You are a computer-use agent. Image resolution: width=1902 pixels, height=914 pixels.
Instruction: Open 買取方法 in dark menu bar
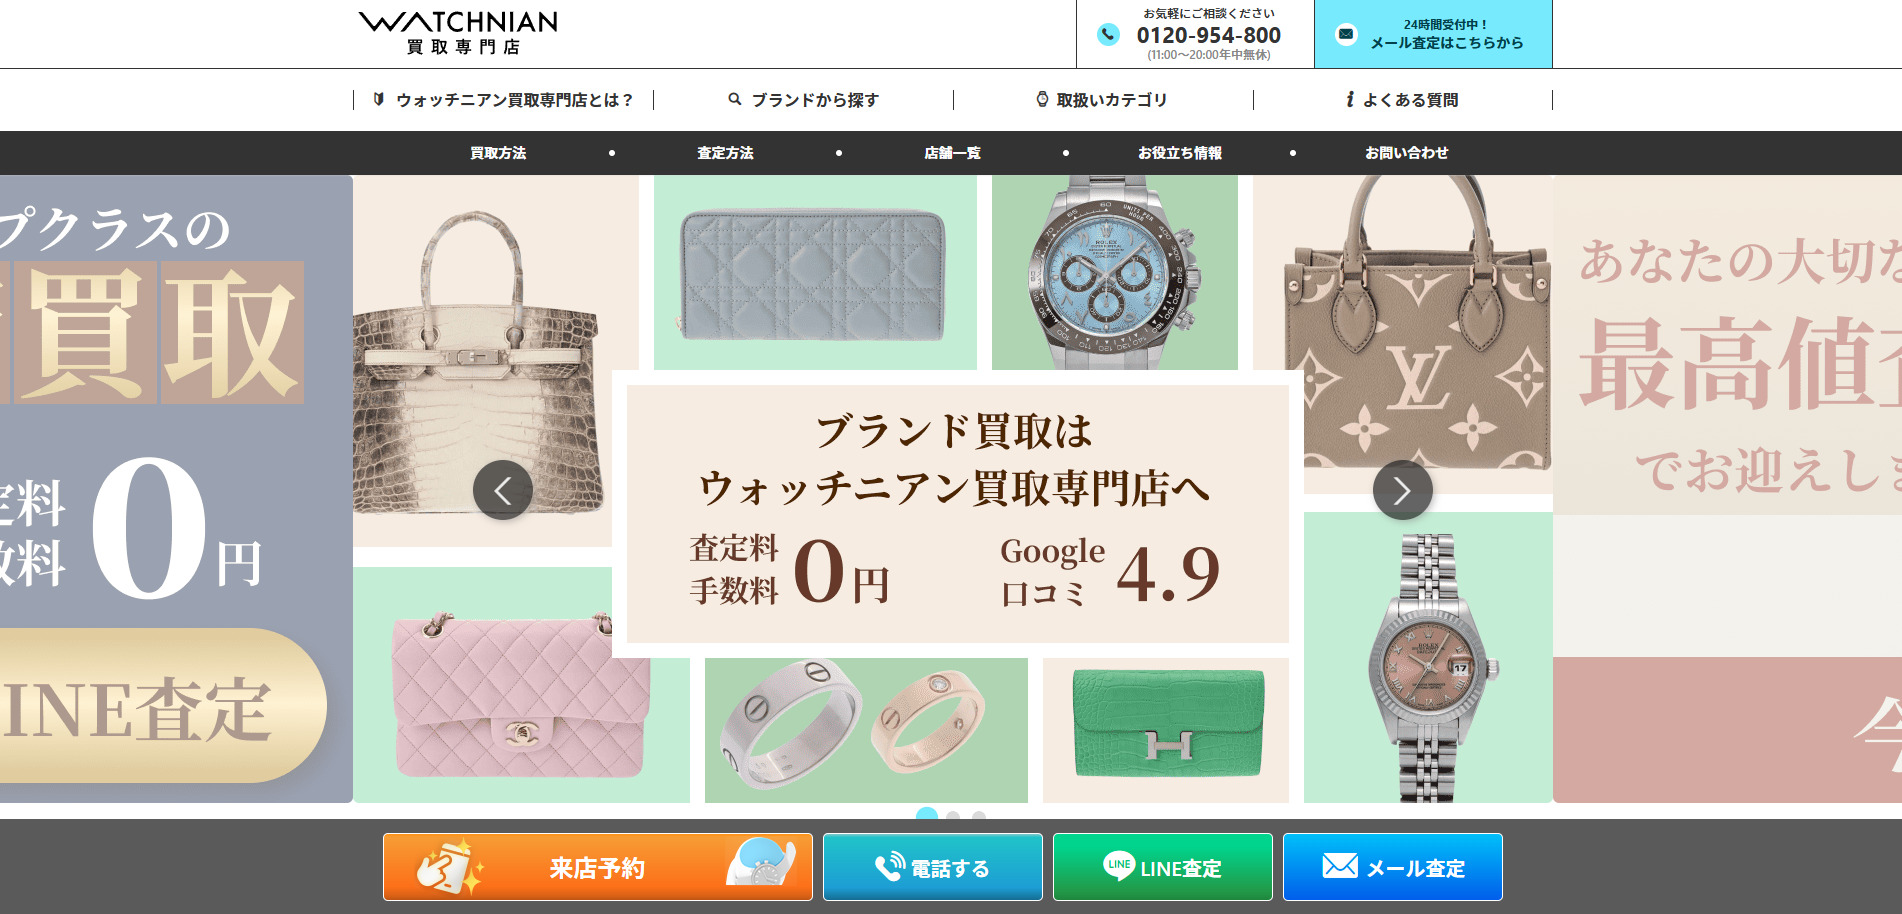[498, 153]
